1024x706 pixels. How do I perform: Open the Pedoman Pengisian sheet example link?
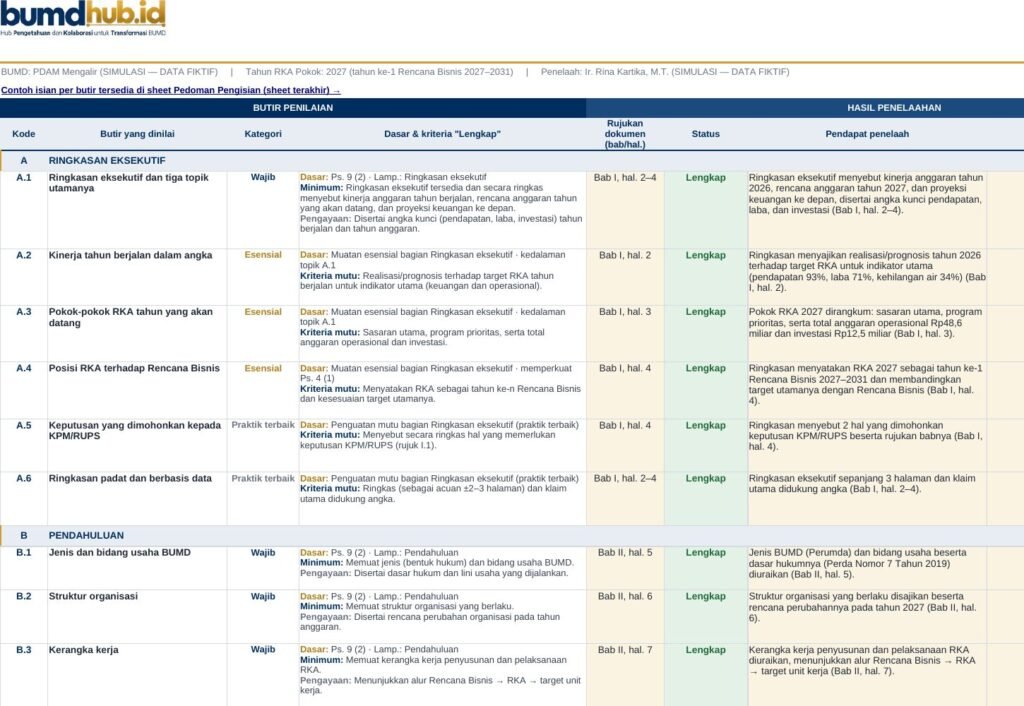coord(170,90)
